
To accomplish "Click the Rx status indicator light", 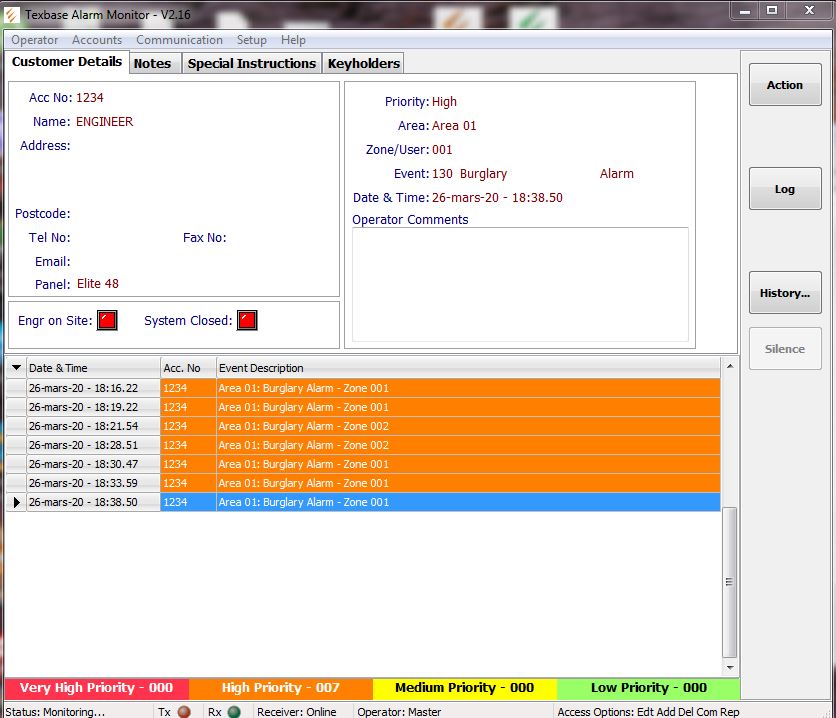I will (233, 712).
